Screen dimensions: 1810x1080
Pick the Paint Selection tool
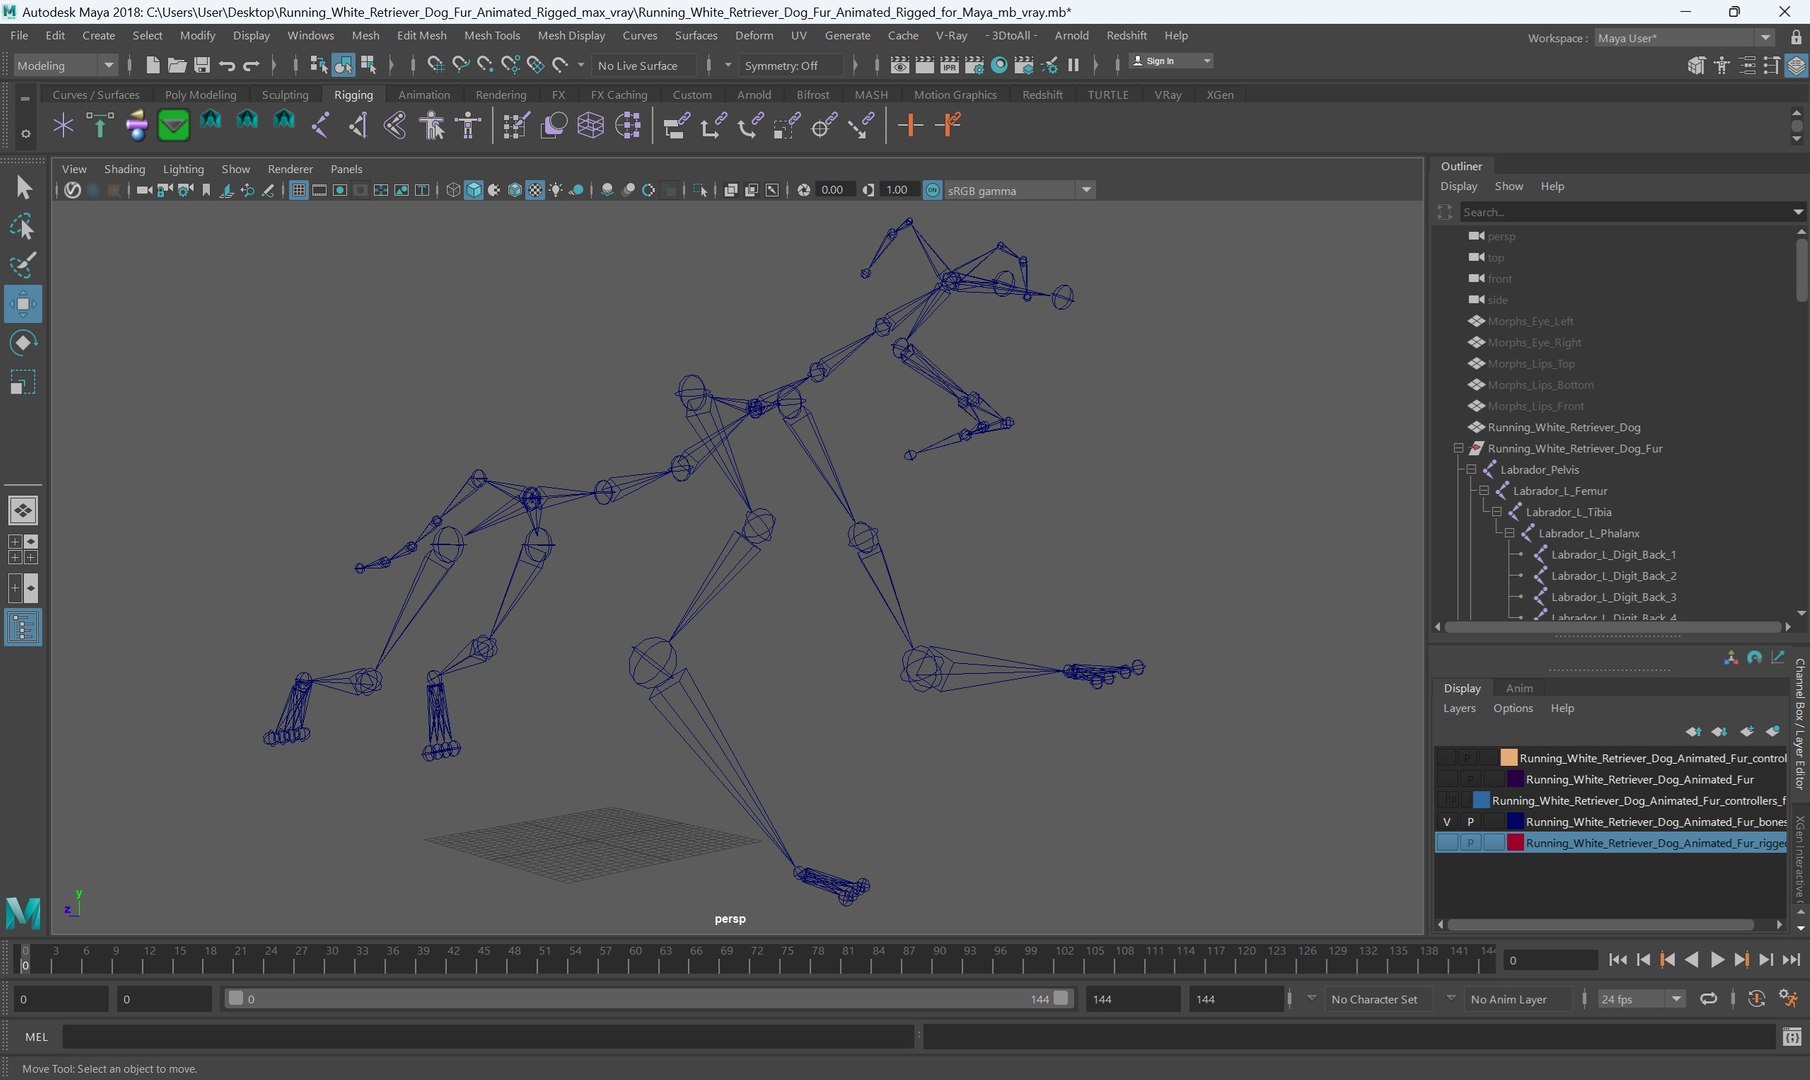pos(22,265)
